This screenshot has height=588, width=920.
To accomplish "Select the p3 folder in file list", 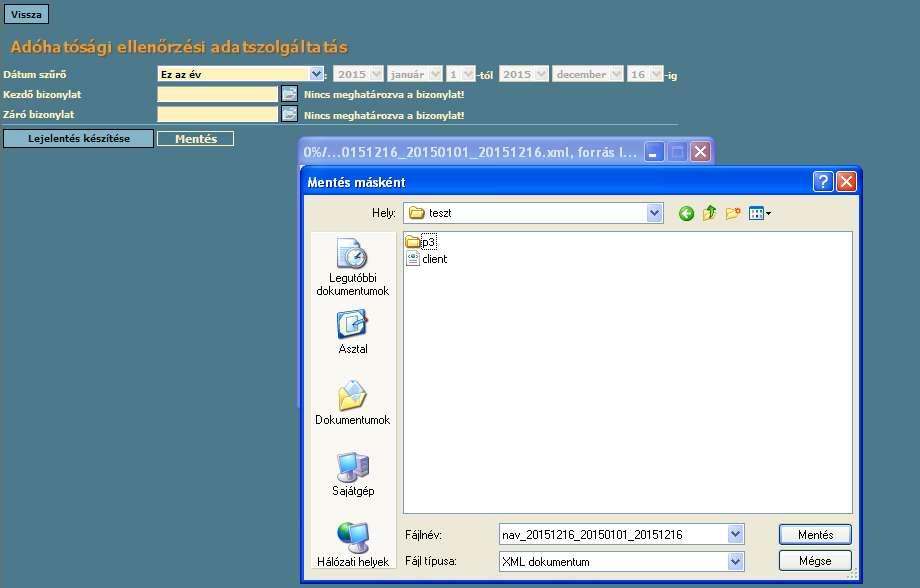I will (421, 242).
